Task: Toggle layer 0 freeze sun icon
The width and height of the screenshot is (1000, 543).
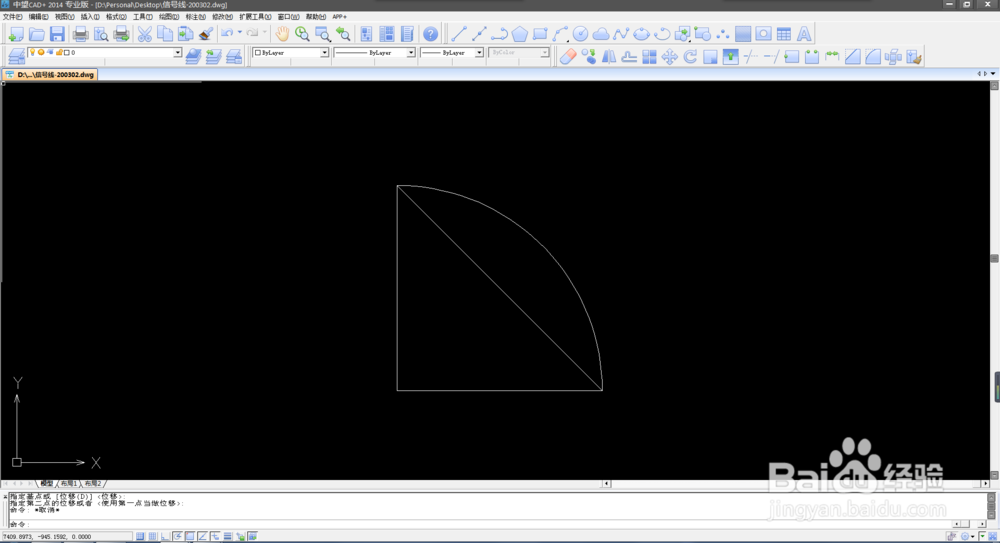Action: click(x=41, y=52)
